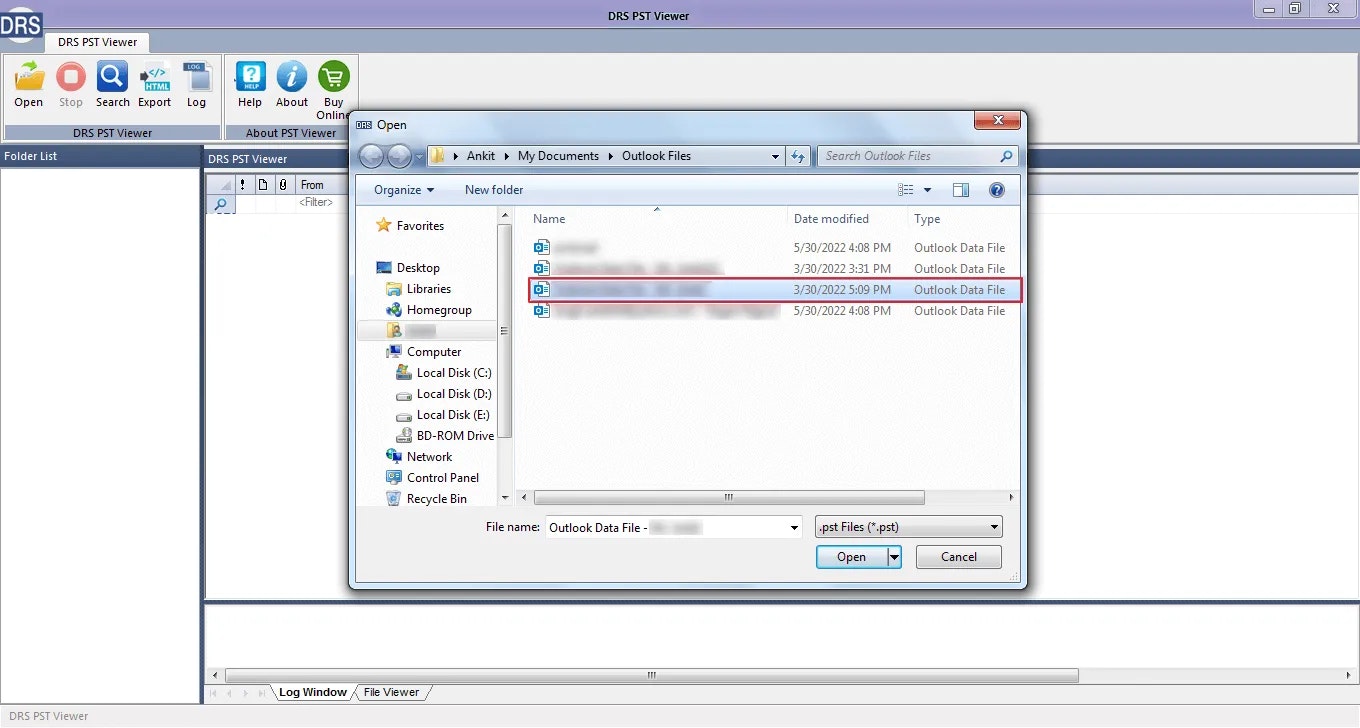Viewport: 1360px width, 728px height.
Task: Click the attachment paperclip column header
Action: (x=283, y=185)
